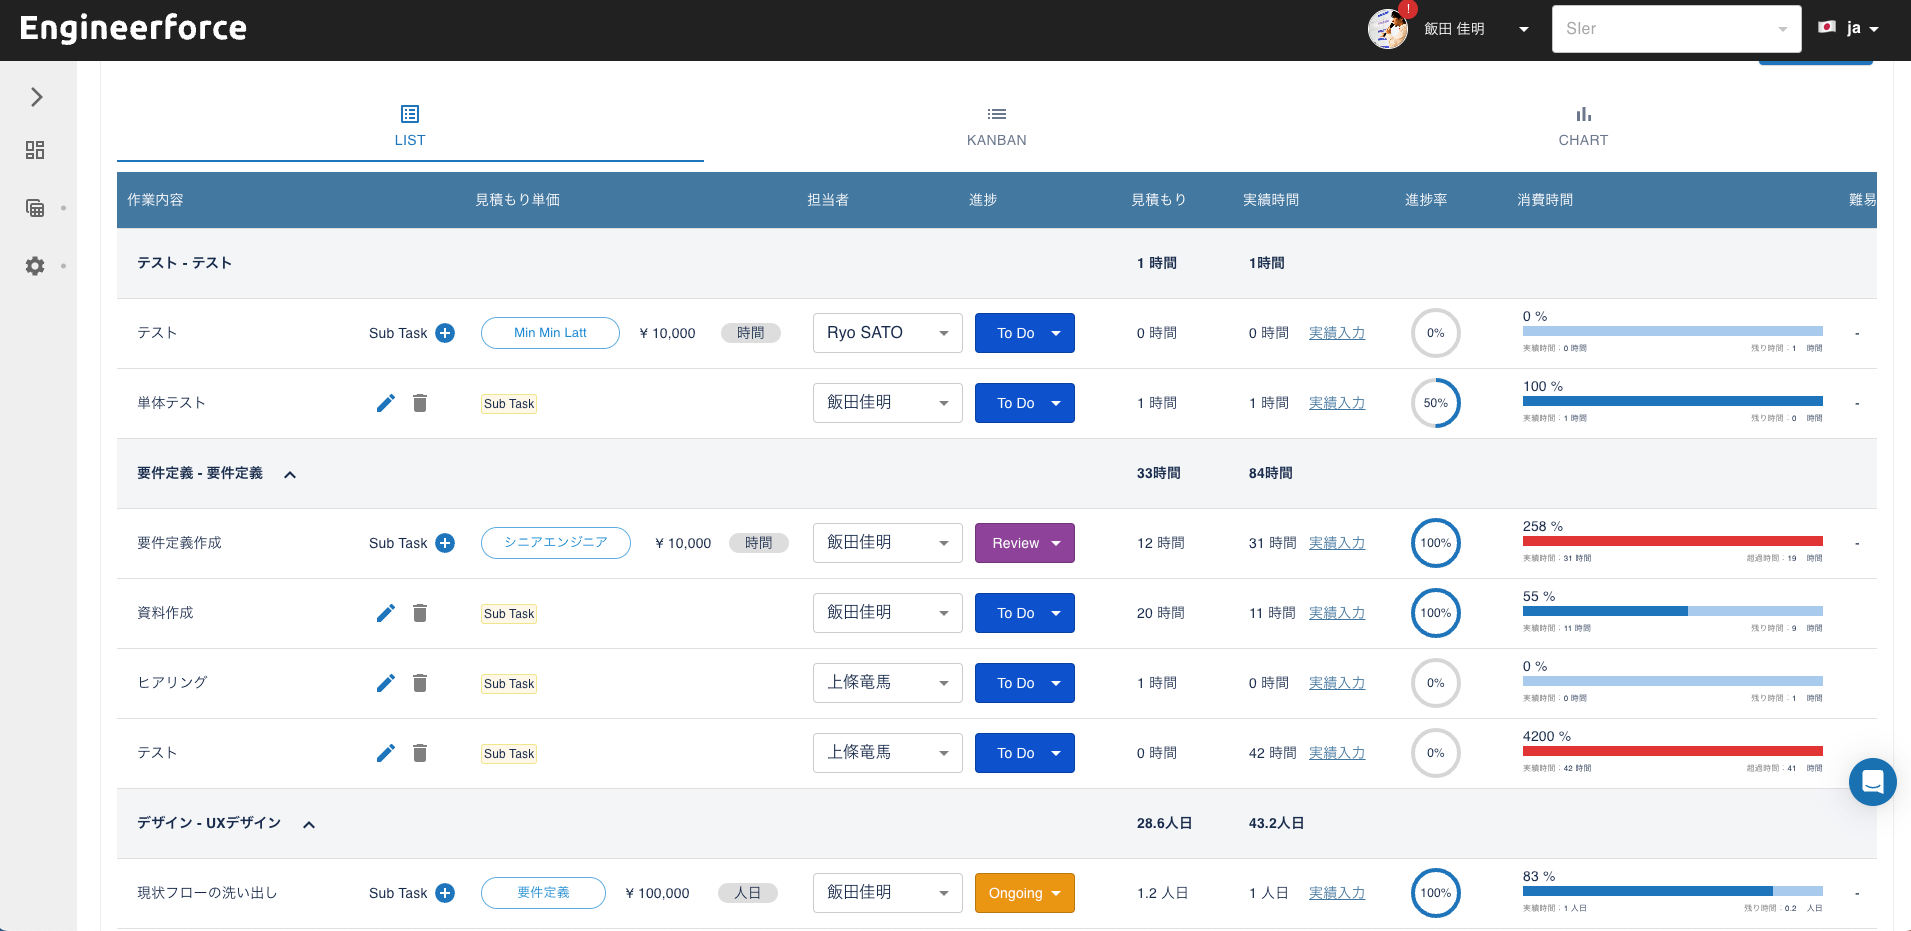Image resolution: width=1911 pixels, height=931 pixels.
Task: Open the Ongoing status dropdown
Action: point(1024,892)
